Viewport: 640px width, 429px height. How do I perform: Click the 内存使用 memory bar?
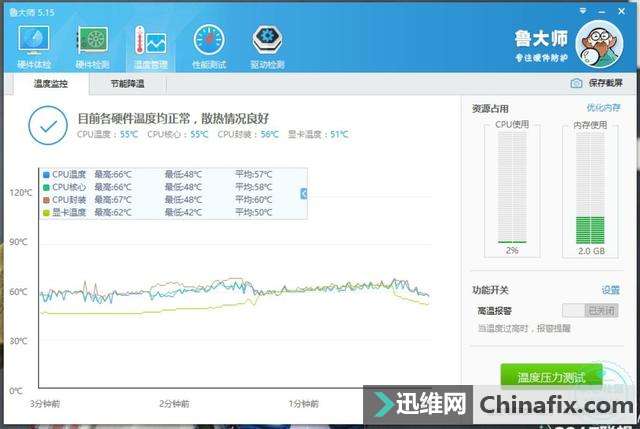coord(590,188)
